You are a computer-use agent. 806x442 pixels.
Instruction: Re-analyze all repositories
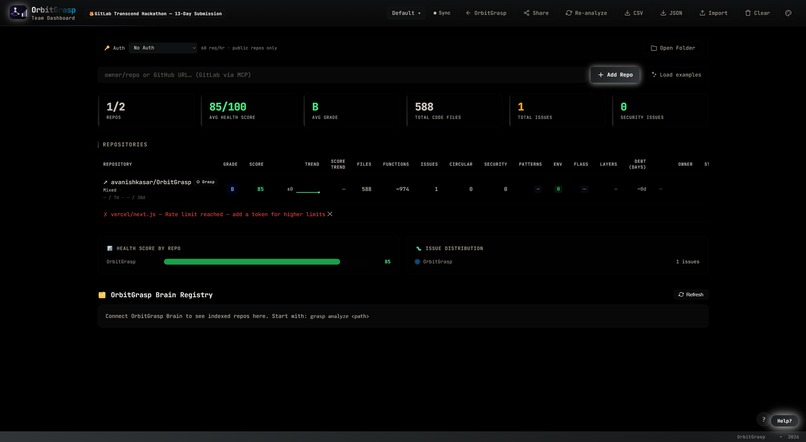point(586,13)
